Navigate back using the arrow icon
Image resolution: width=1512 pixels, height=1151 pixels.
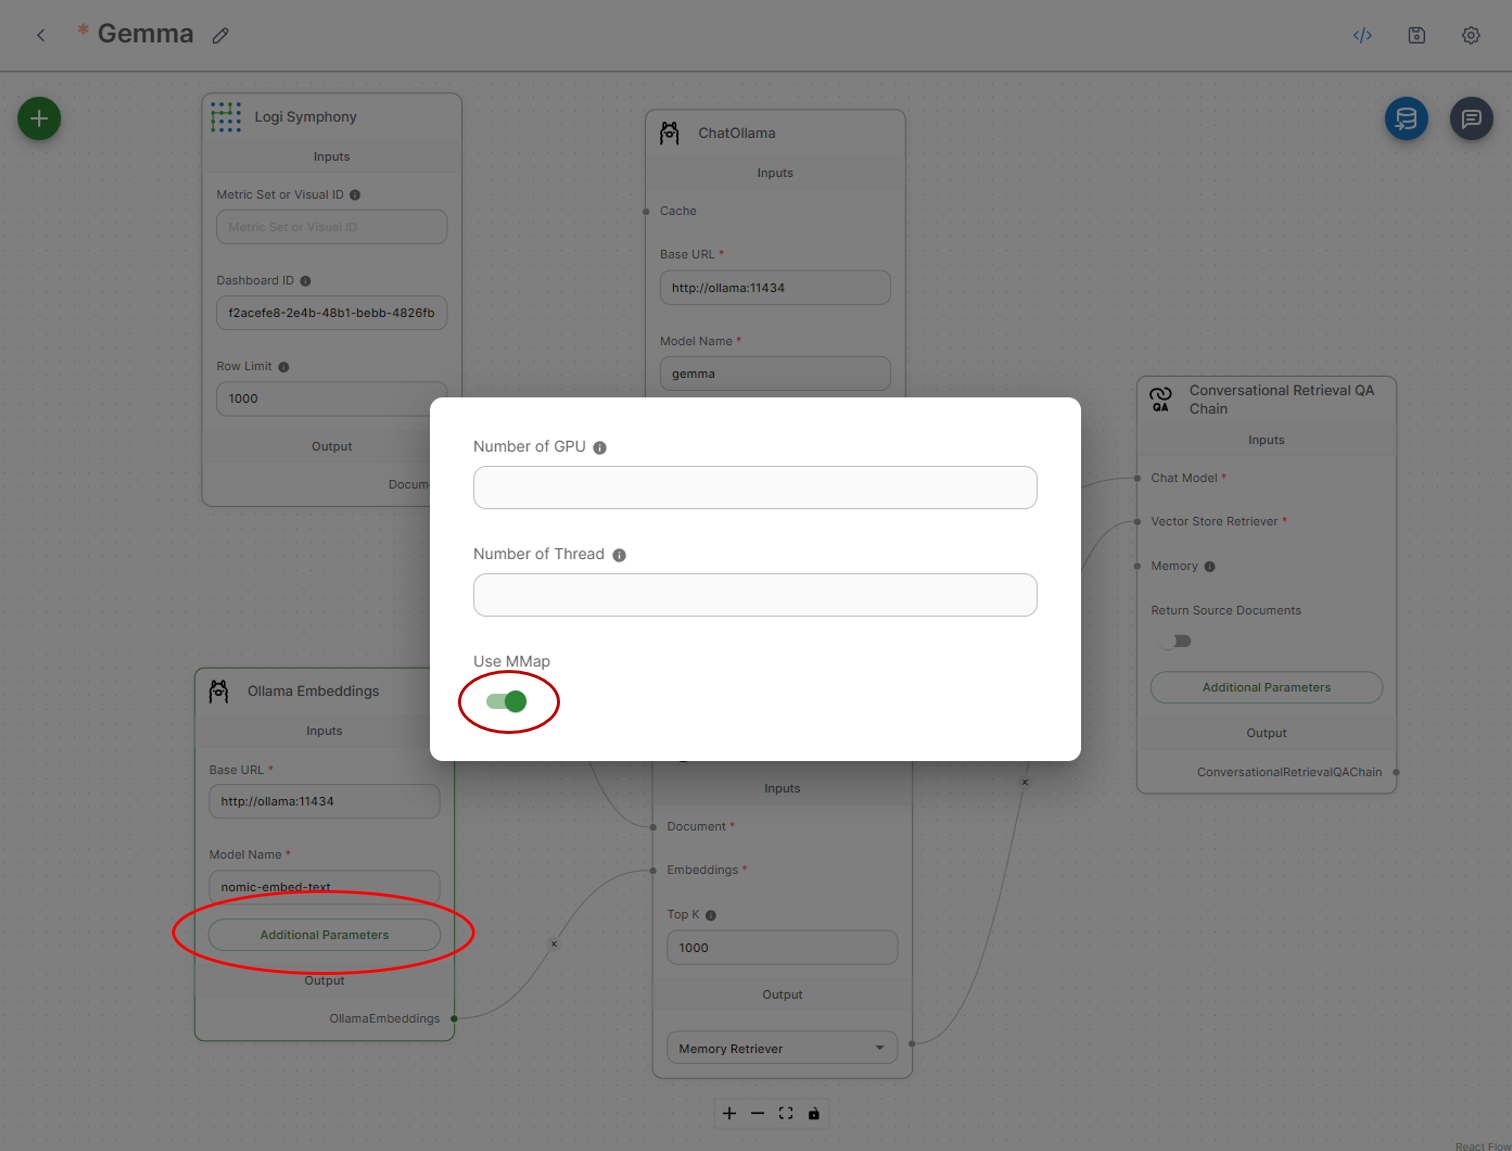(40, 35)
